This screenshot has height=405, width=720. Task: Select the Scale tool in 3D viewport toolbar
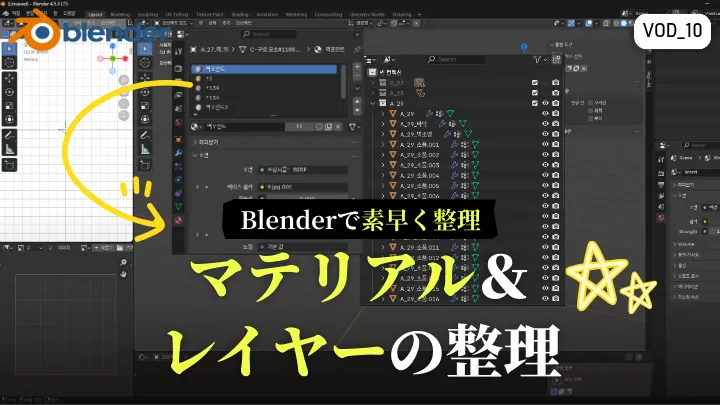pos(145,106)
